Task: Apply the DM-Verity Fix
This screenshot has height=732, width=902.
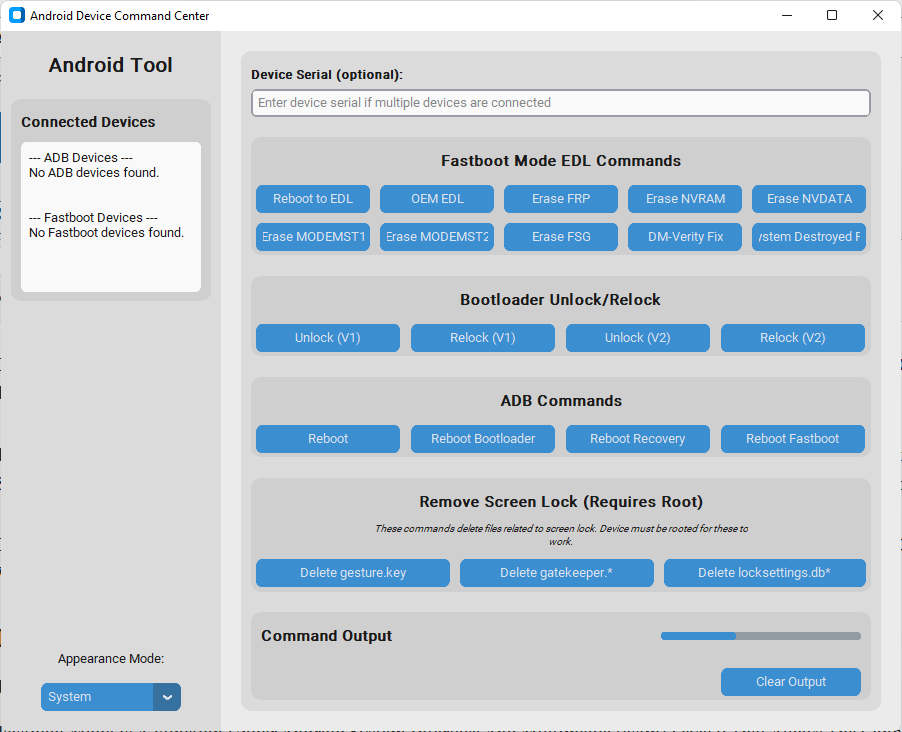Action: pos(684,237)
